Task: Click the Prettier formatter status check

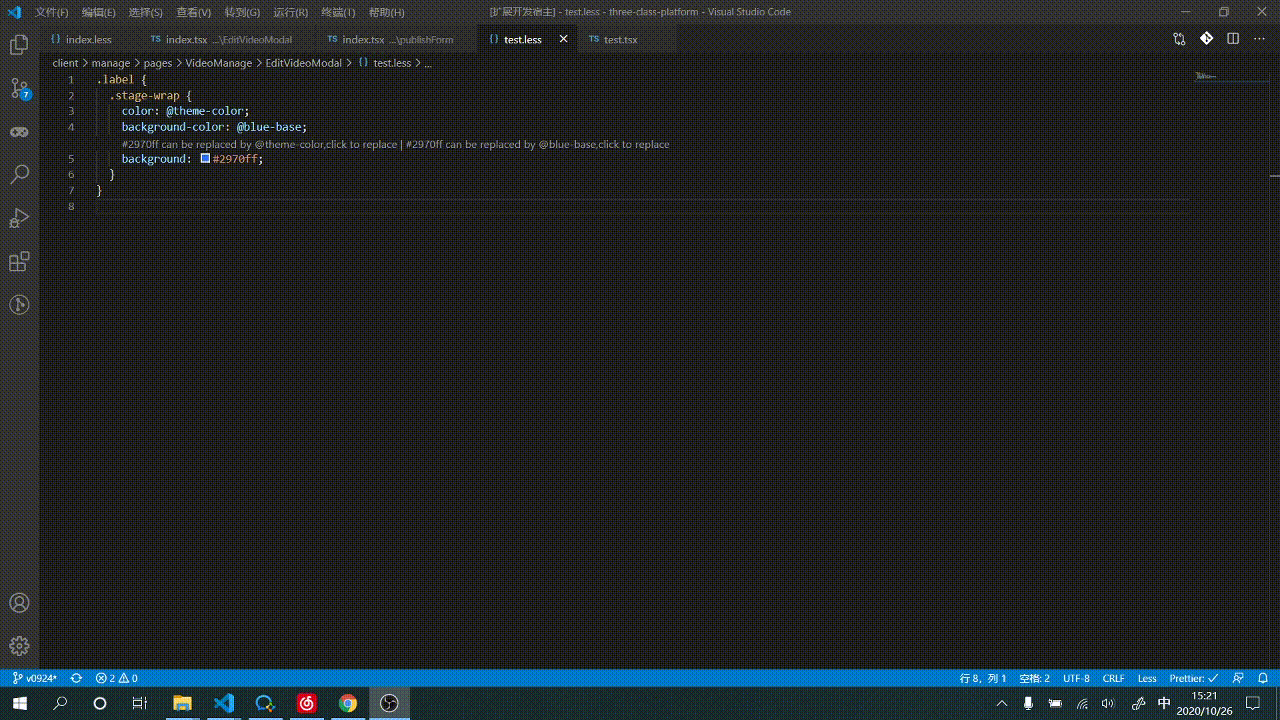Action: tap(1193, 678)
